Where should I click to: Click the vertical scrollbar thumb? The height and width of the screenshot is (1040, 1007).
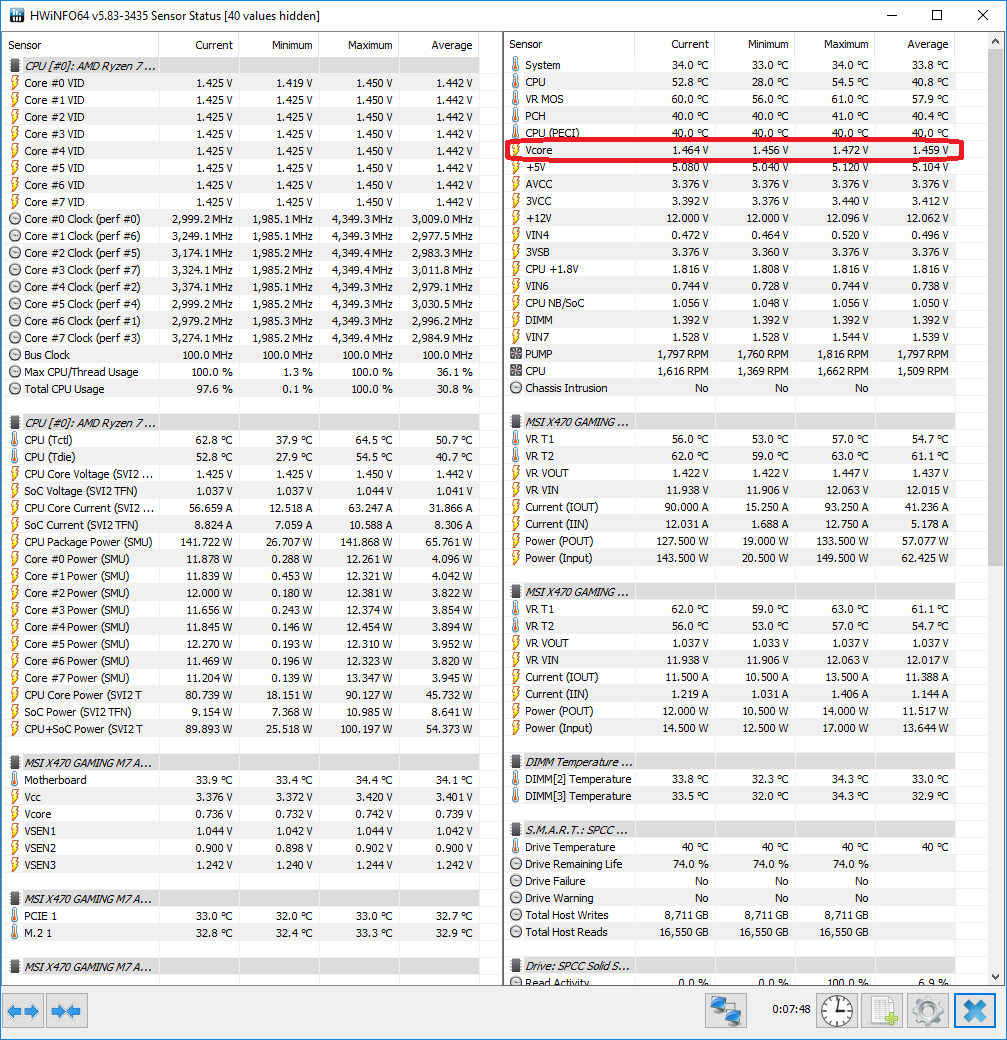click(x=994, y=307)
